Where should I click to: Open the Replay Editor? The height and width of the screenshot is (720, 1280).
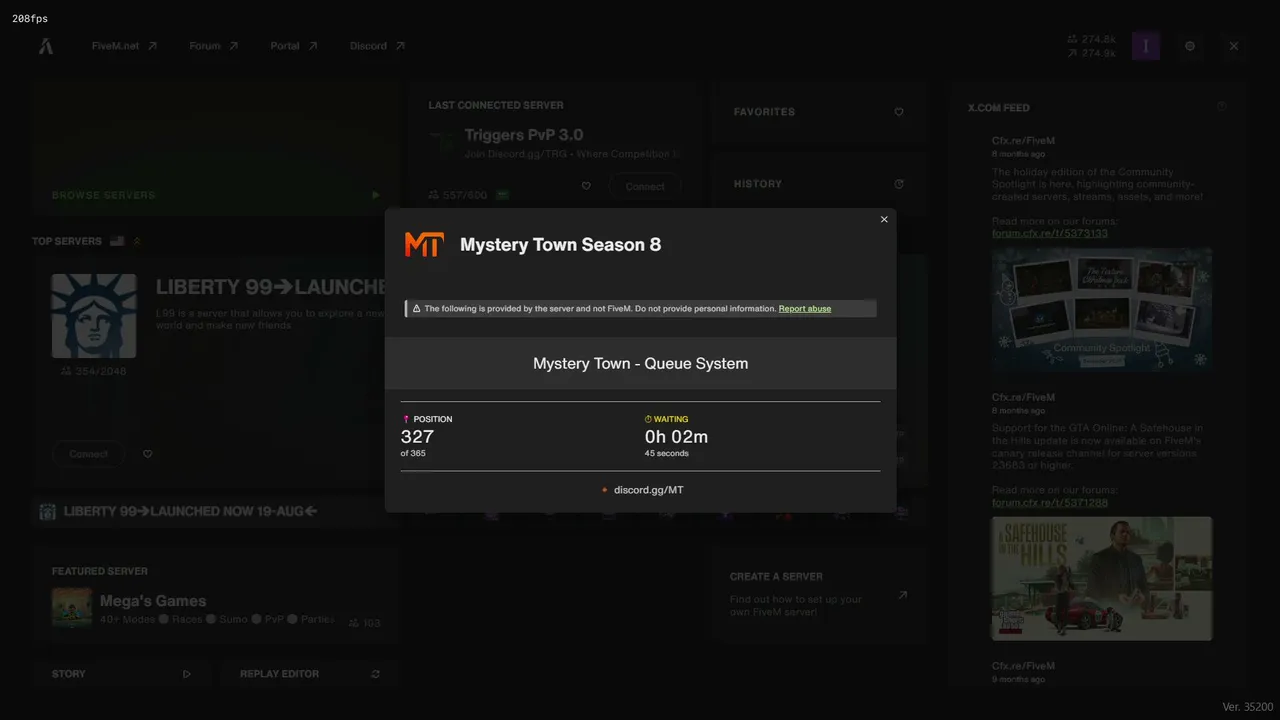point(311,674)
